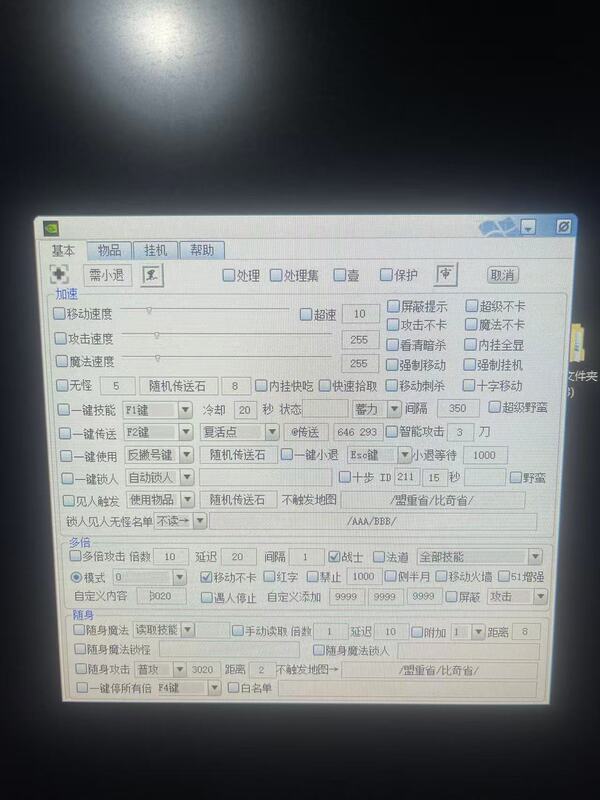Open the 复活点 dropdown

point(239,432)
